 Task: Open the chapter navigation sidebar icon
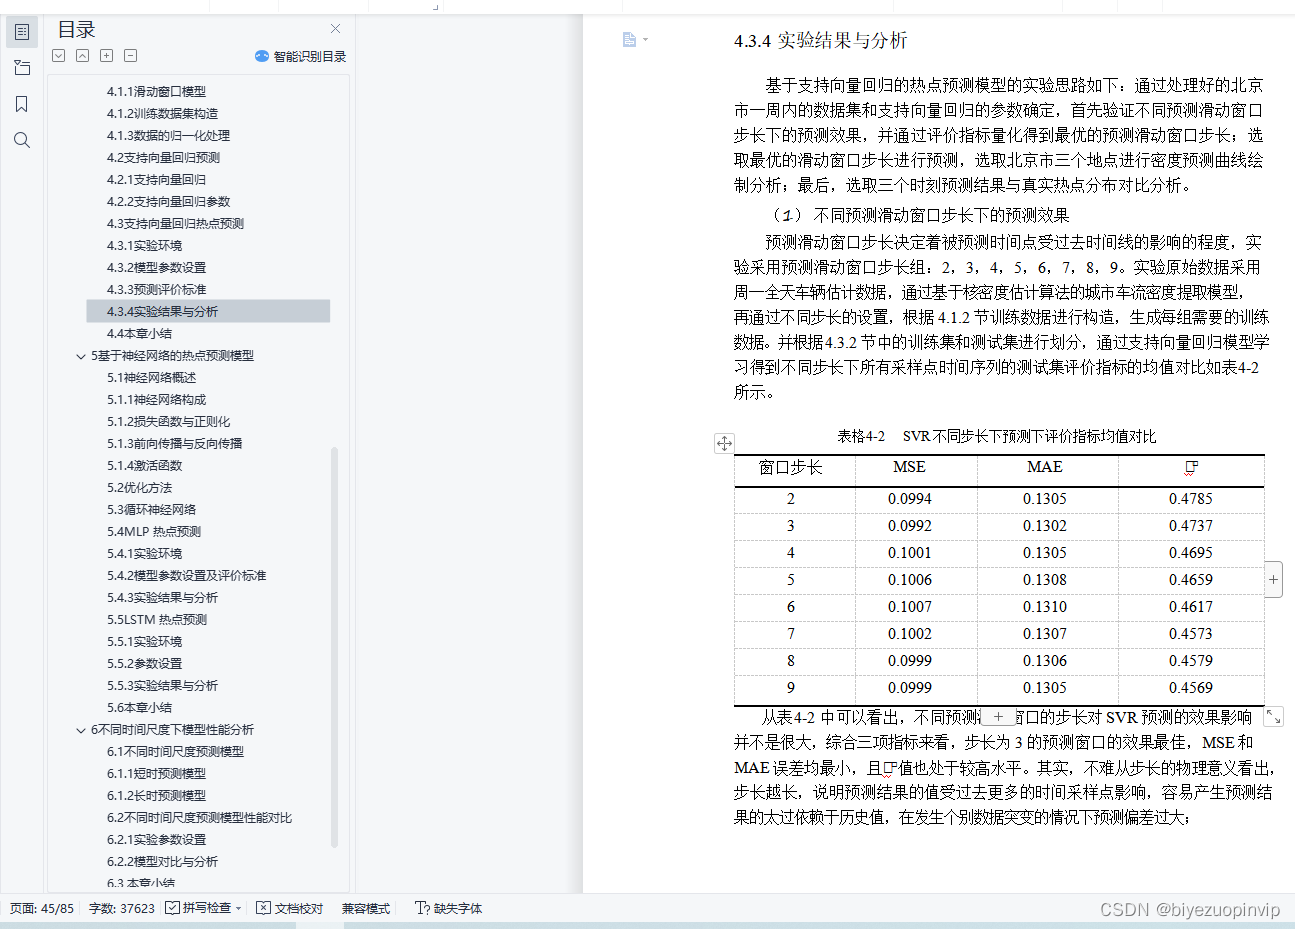pyautogui.click(x=22, y=68)
